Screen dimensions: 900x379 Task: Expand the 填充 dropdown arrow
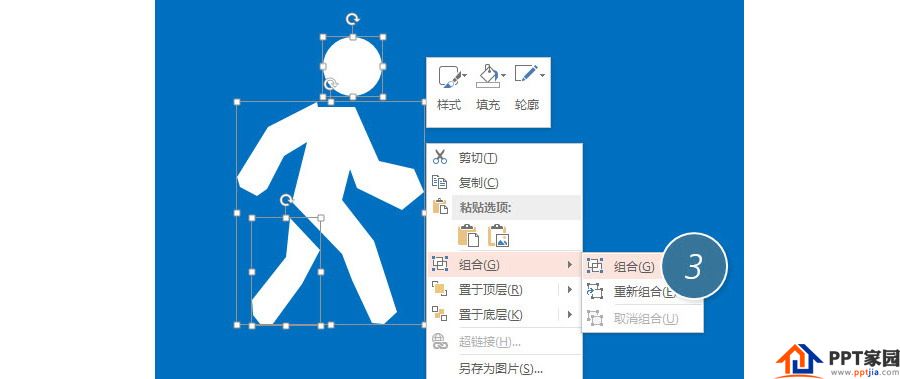coord(503,75)
